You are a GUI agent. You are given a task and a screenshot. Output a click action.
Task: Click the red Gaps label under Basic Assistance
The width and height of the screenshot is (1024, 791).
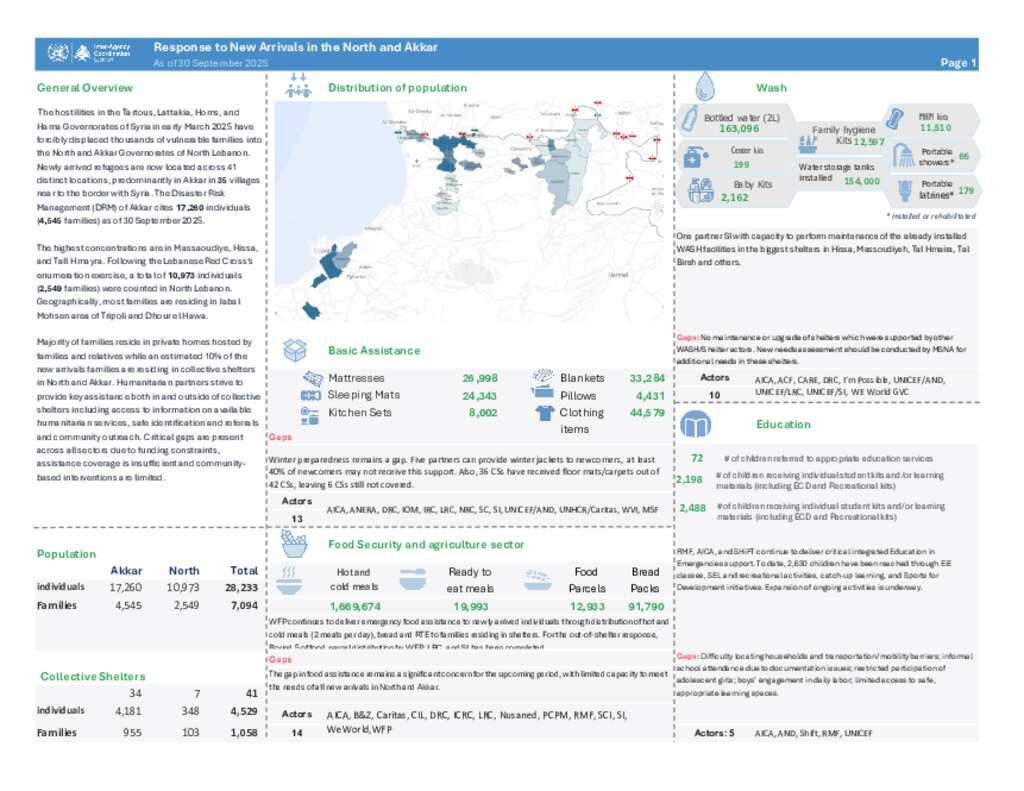point(281,438)
